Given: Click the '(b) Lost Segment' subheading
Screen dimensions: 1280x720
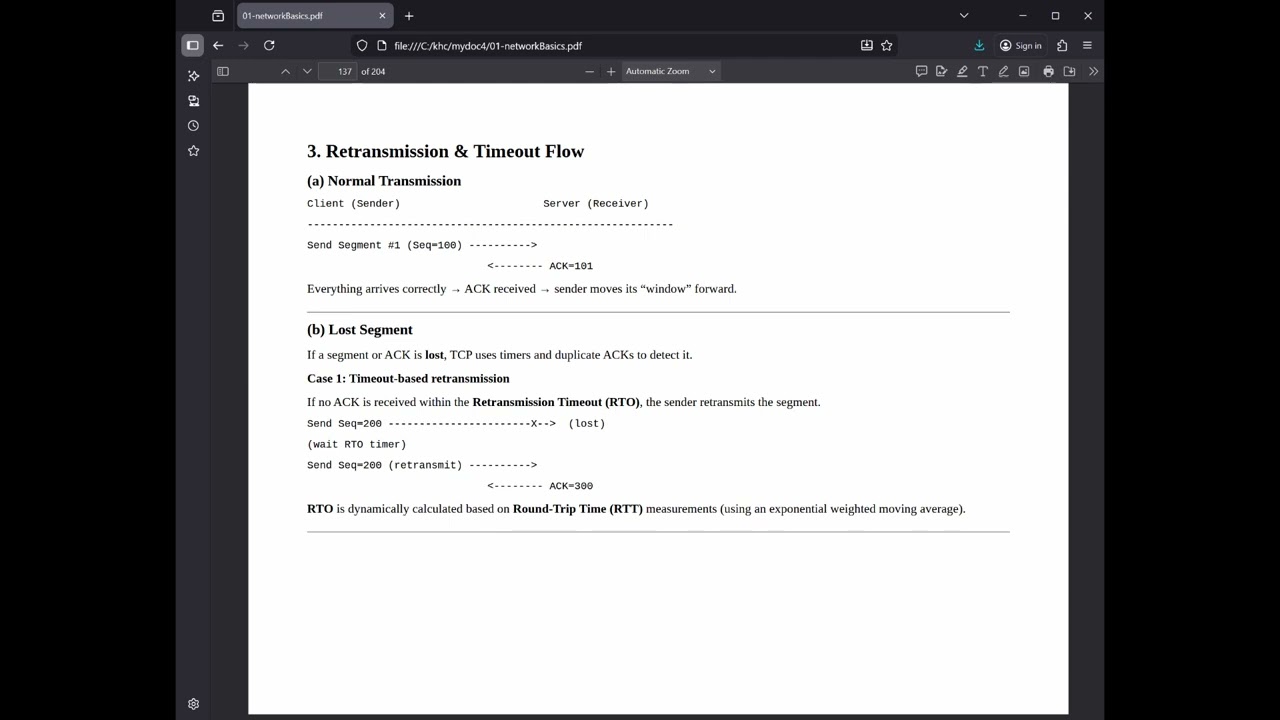Looking at the screenshot, I should pos(360,330).
